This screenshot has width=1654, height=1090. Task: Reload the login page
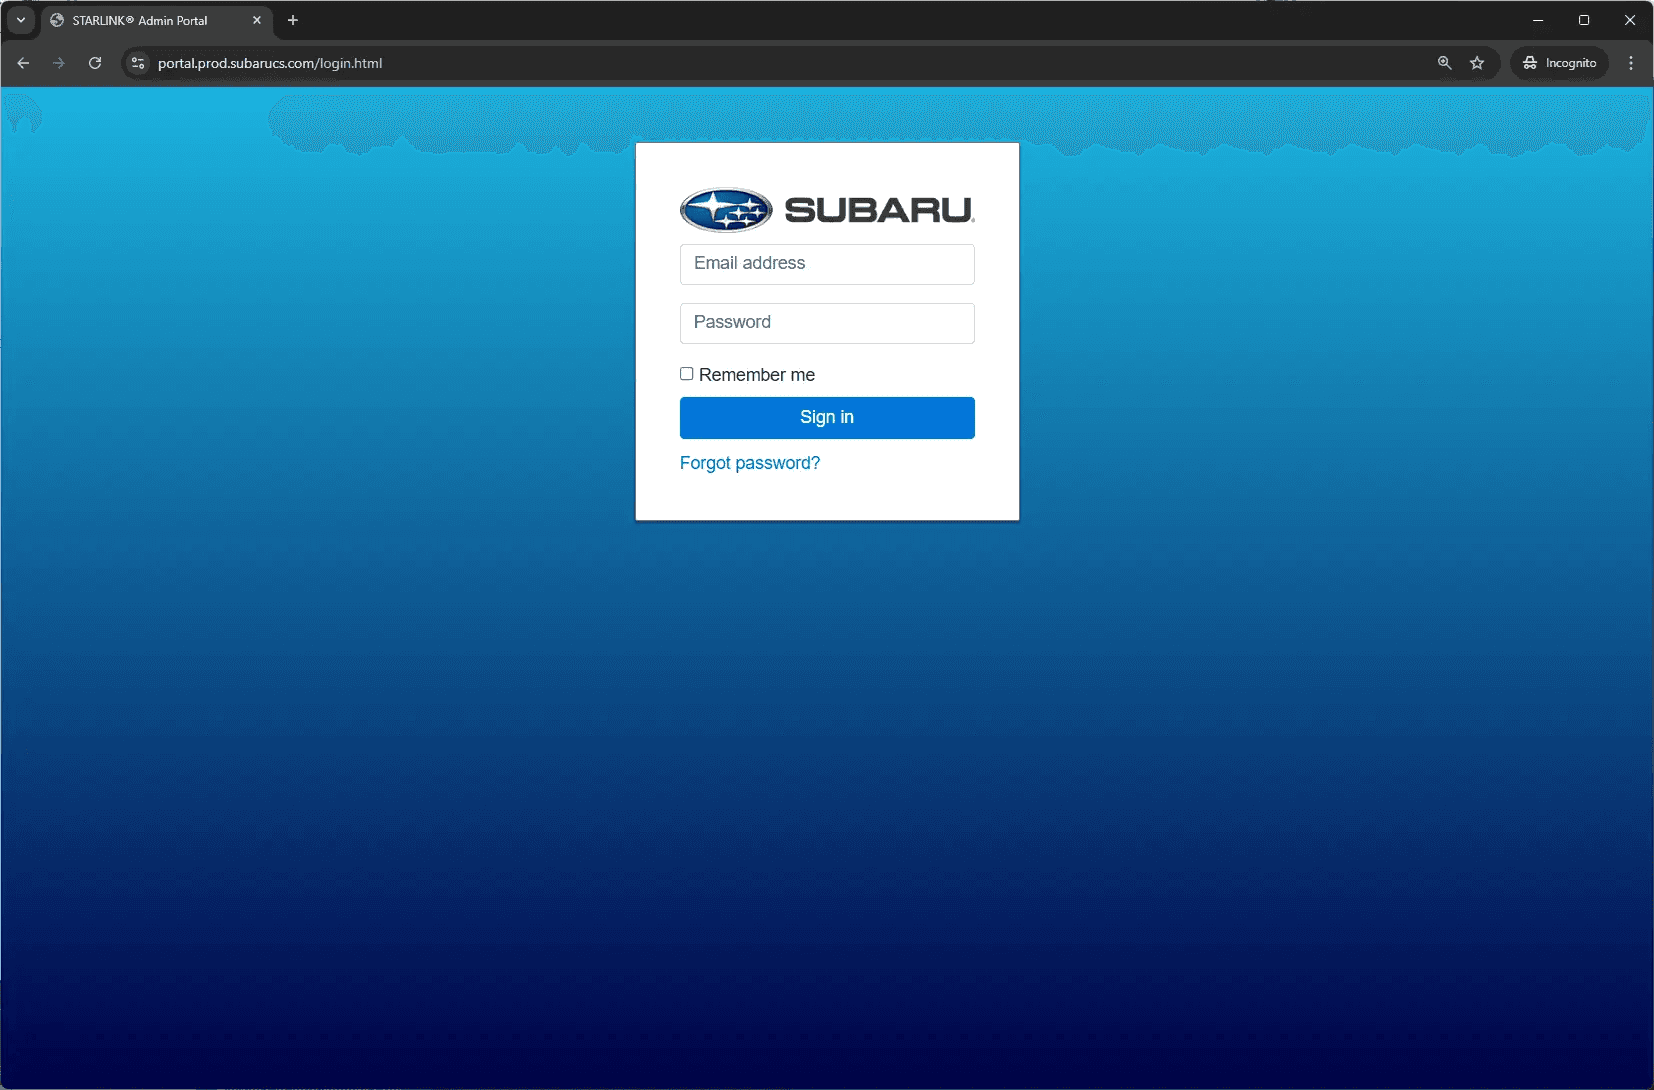(x=95, y=63)
